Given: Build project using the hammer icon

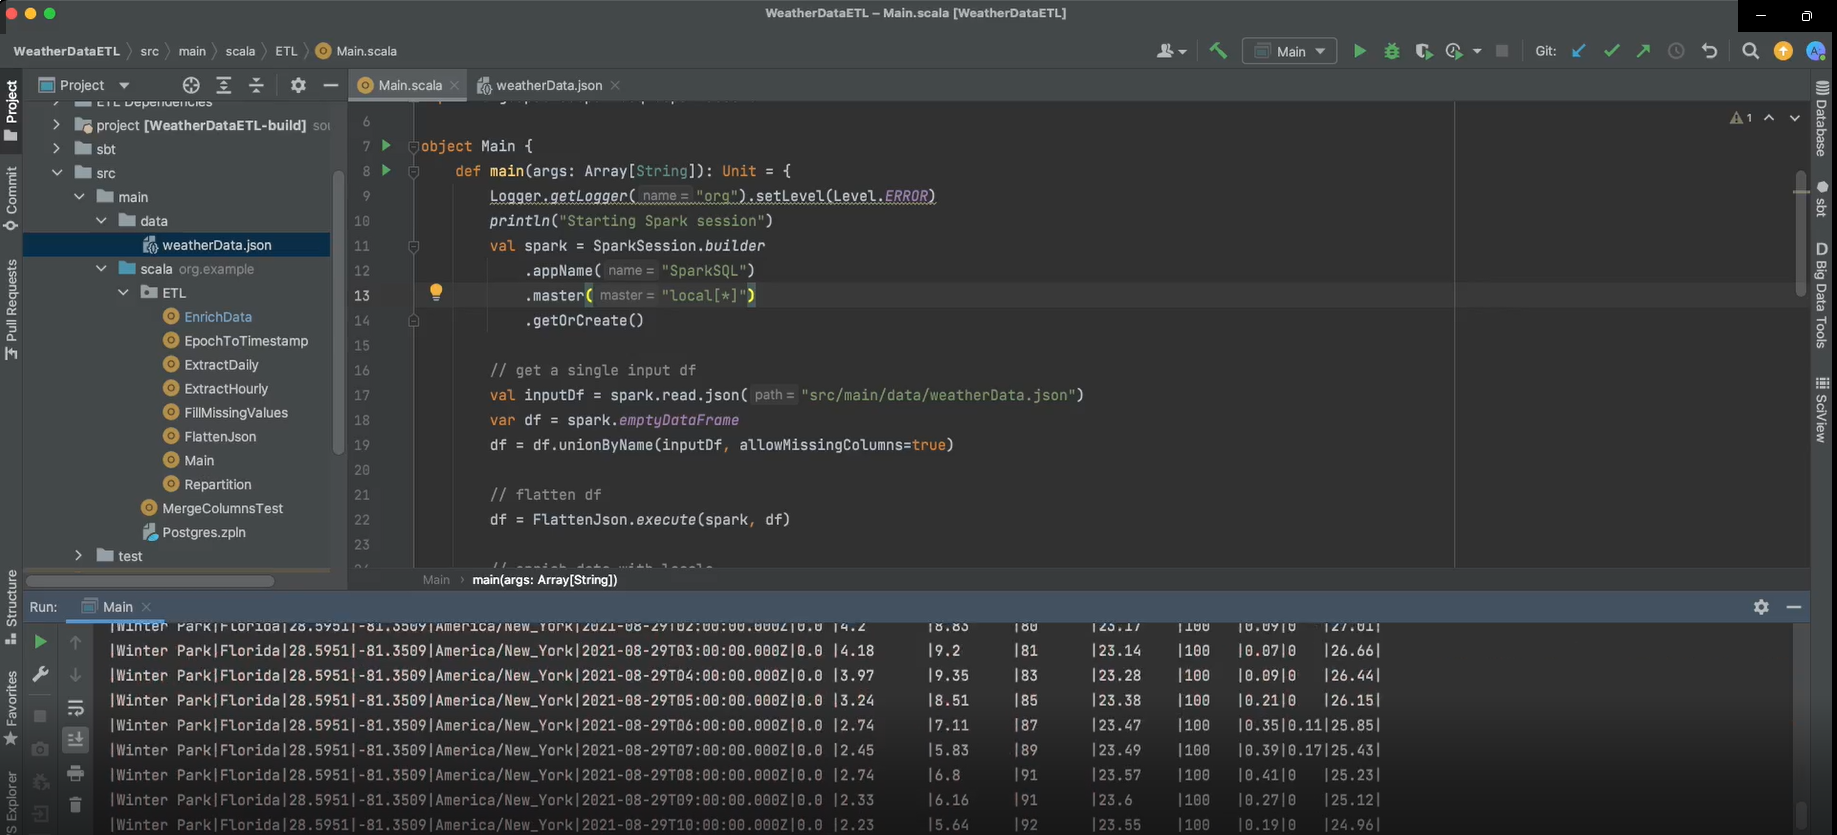Looking at the screenshot, I should click(1218, 51).
